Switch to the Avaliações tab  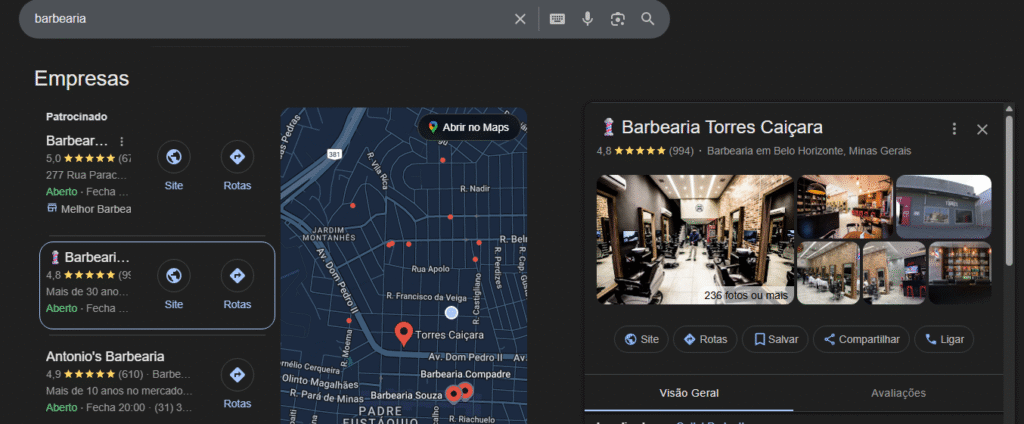click(x=898, y=393)
